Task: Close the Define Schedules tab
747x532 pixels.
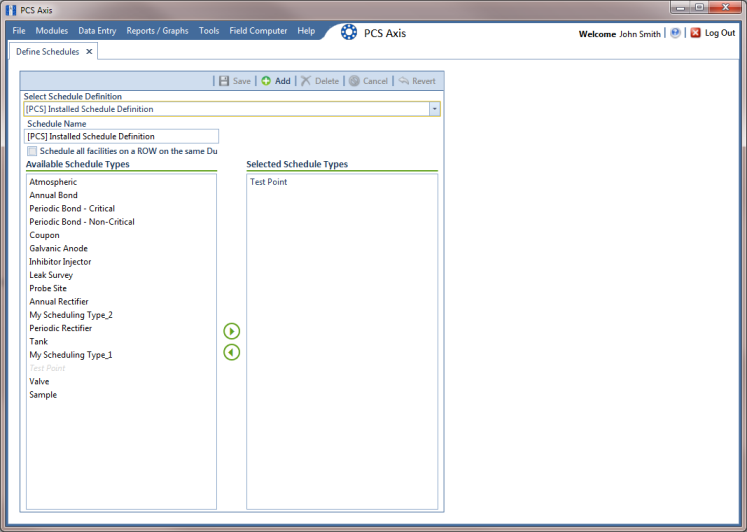Action: click(x=89, y=51)
